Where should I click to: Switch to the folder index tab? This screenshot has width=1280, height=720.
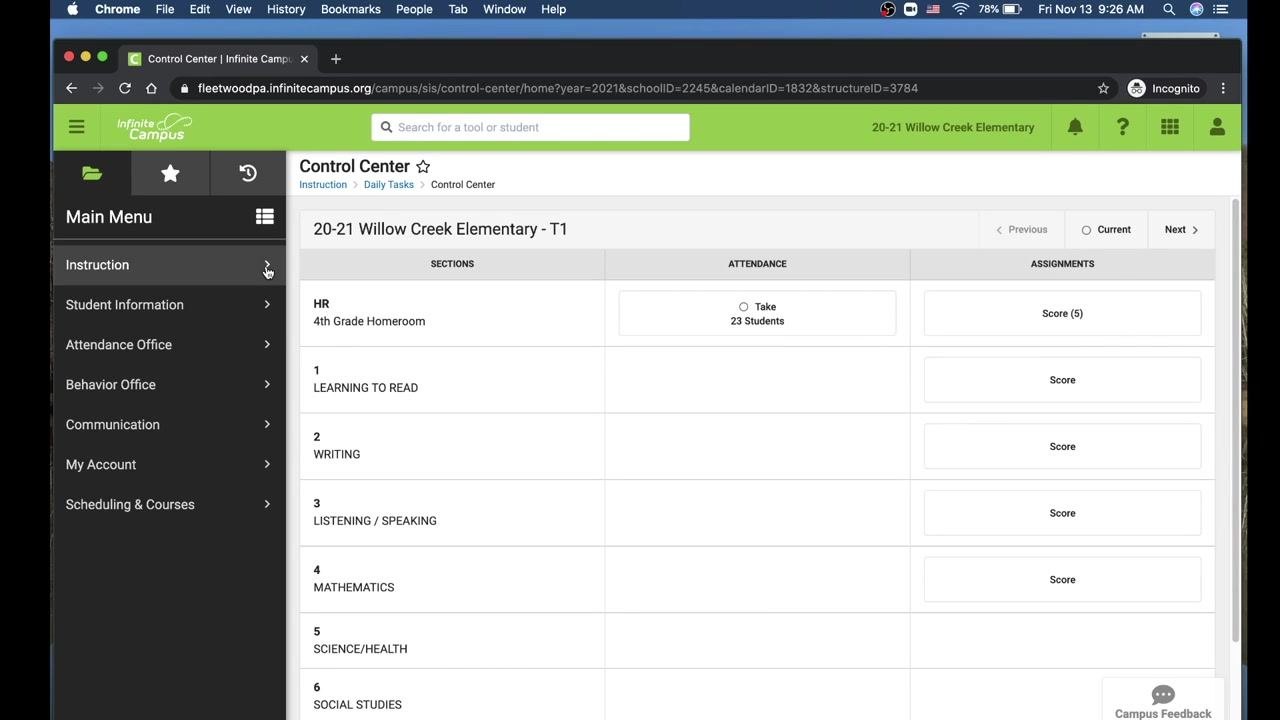pyautogui.click(x=92, y=173)
